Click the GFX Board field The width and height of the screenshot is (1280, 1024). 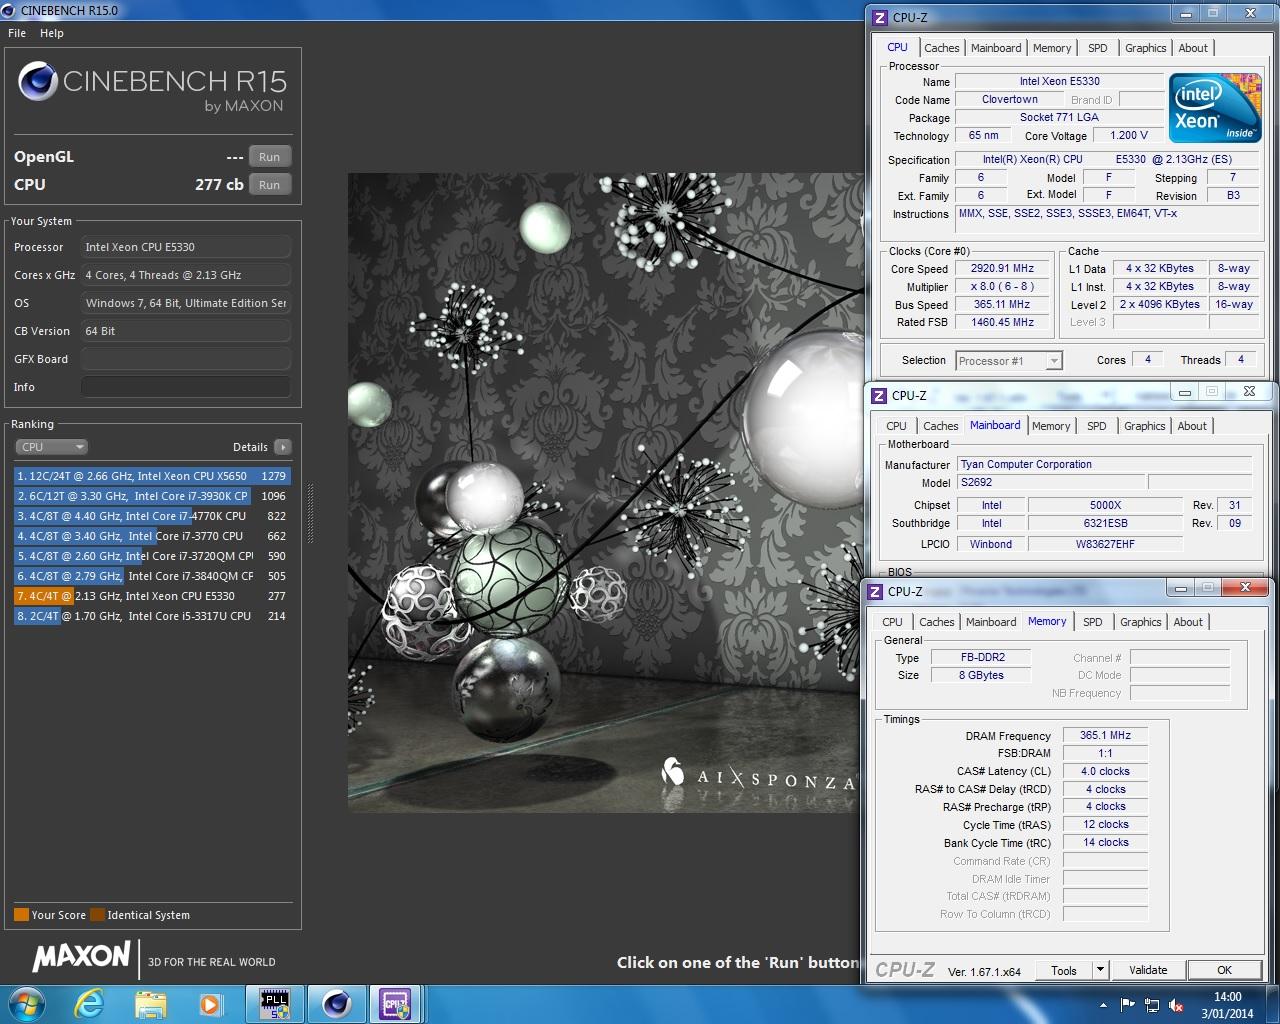(x=186, y=359)
